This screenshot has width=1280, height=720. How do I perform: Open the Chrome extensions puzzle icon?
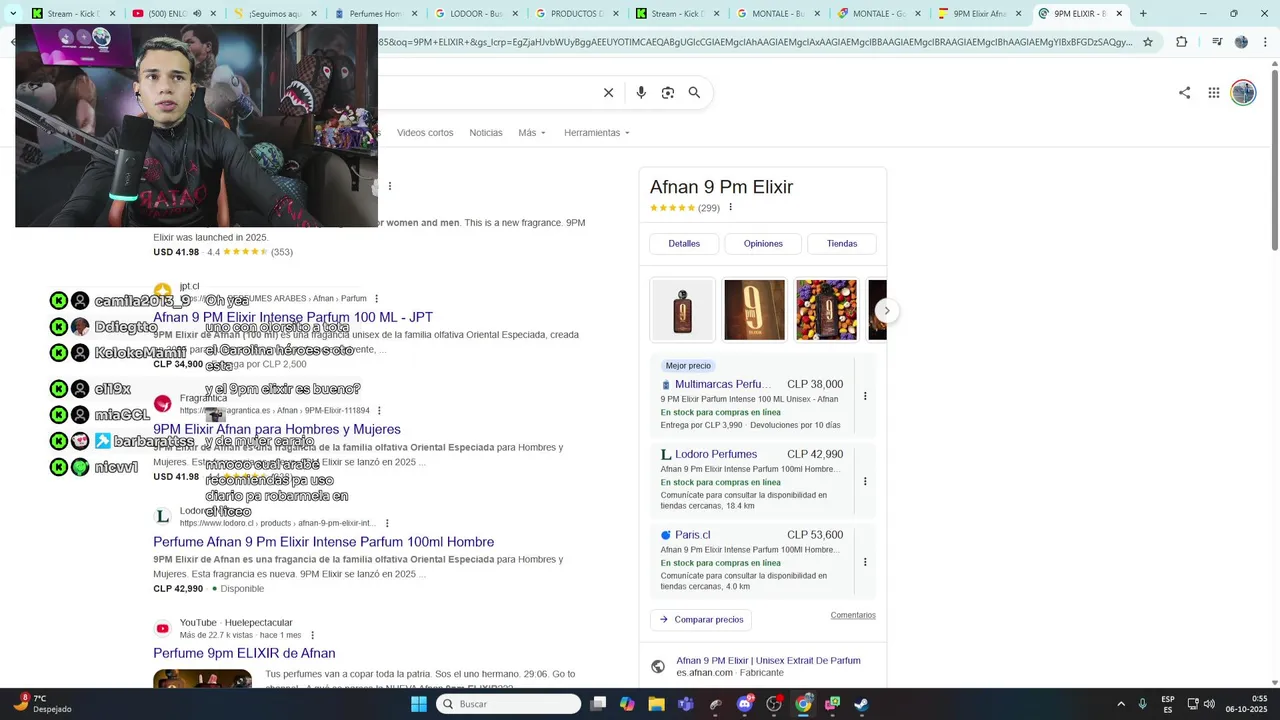(1182, 42)
